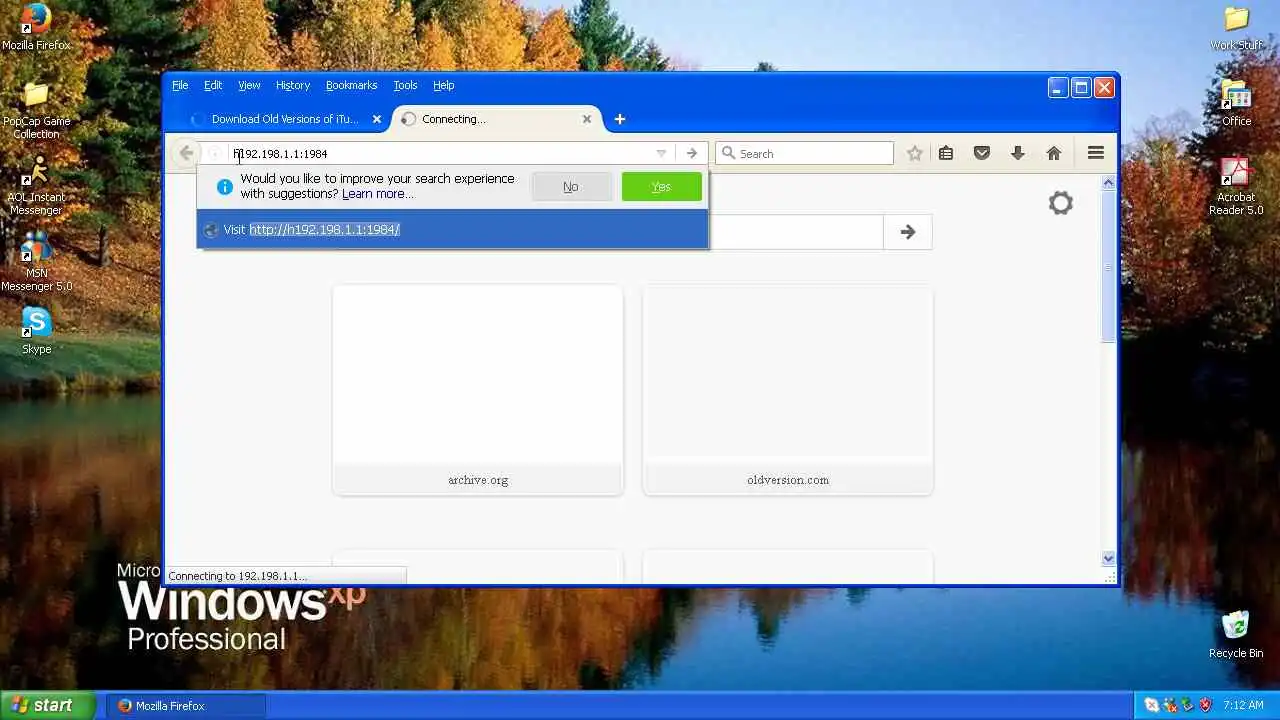Click the info icon in suggestions prompt

[224, 187]
